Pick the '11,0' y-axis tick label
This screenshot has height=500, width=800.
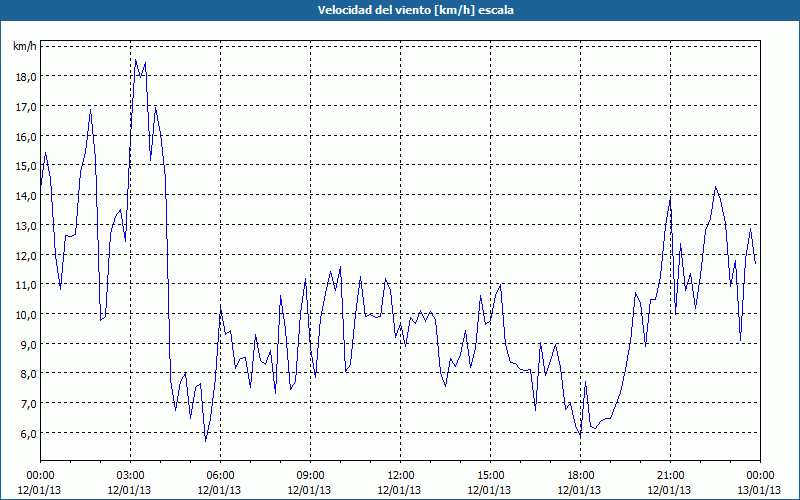[26, 285]
